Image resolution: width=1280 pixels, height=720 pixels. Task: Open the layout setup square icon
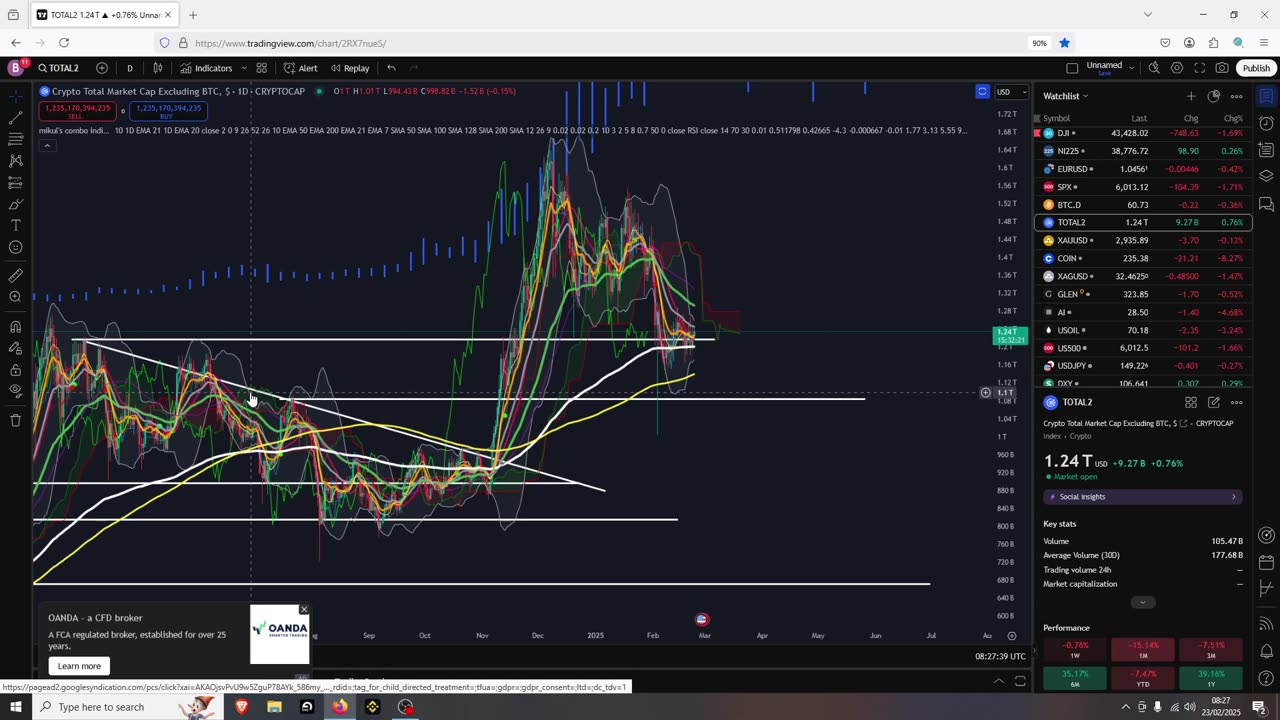tap(1072, 68)
